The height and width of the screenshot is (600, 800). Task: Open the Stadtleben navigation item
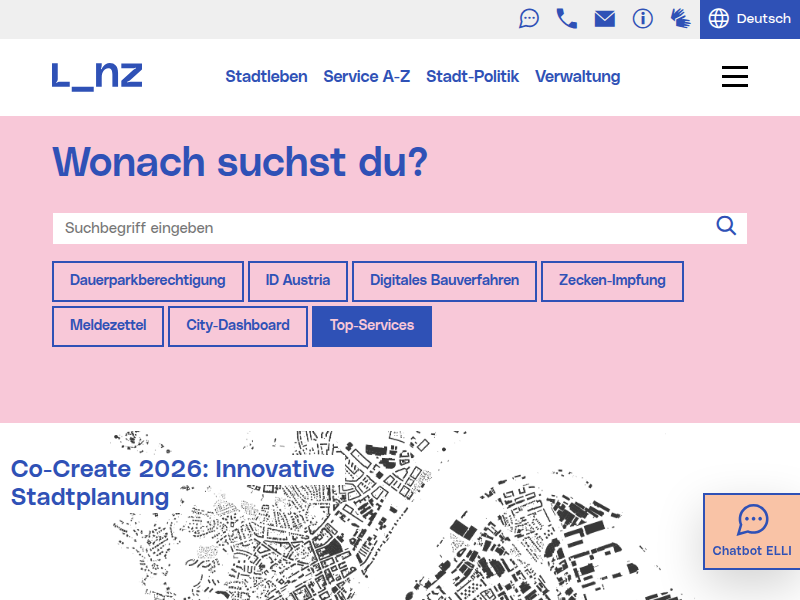pos(266,77)
